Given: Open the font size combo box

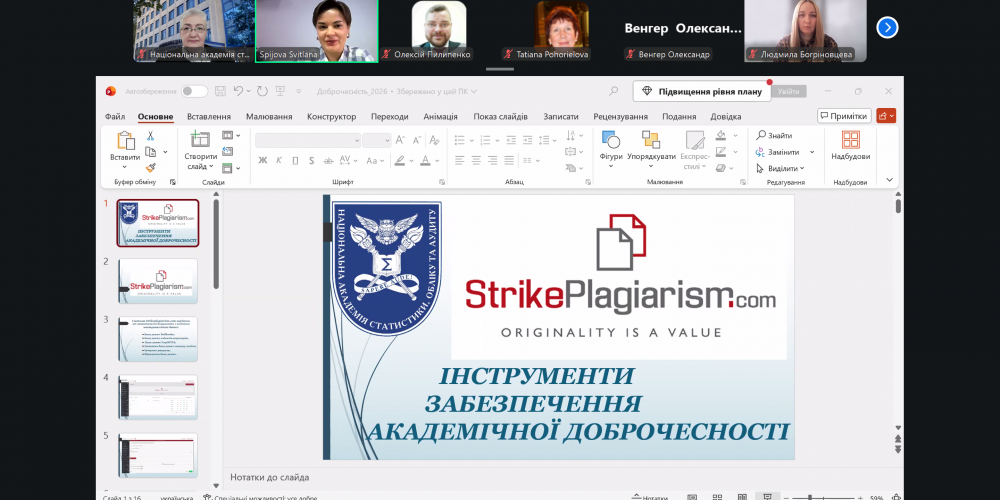Looking at the screenshot, I should 376,140.
